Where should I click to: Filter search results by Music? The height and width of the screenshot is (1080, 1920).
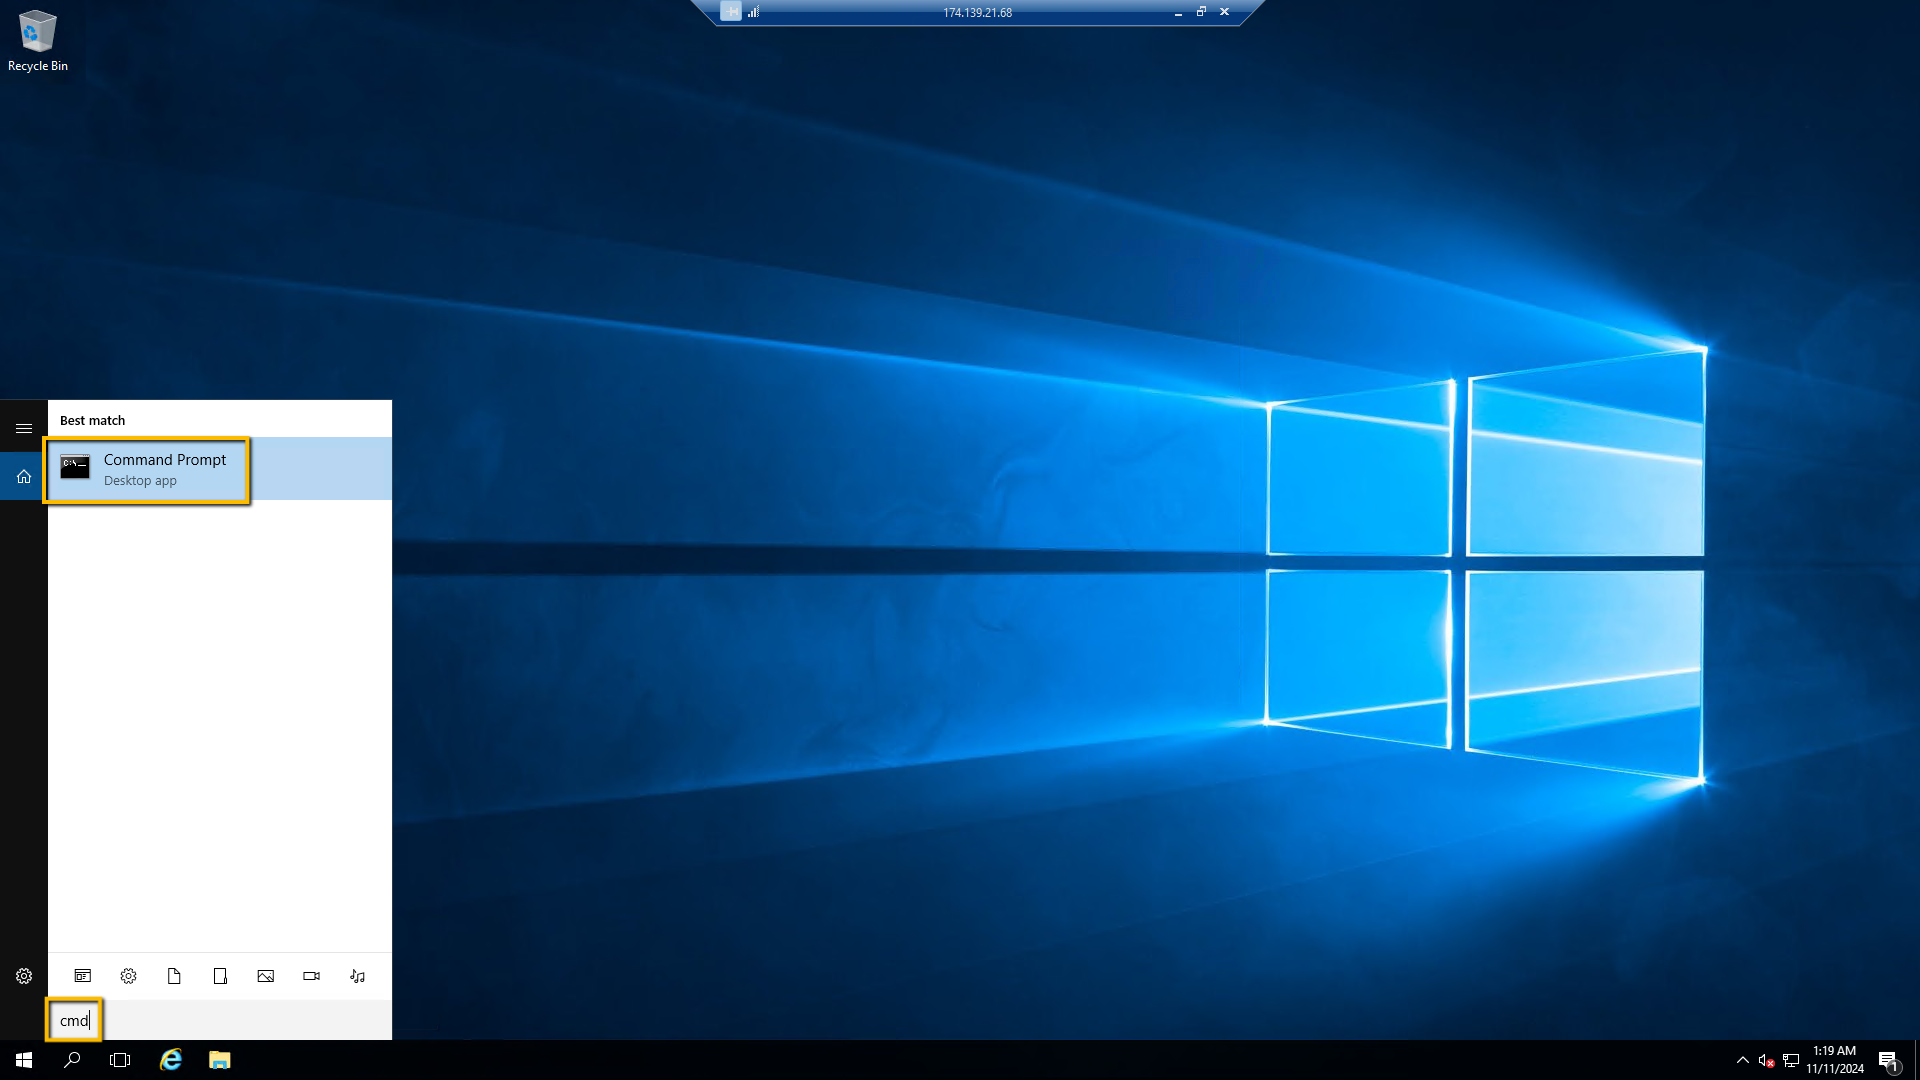point(357,976)
